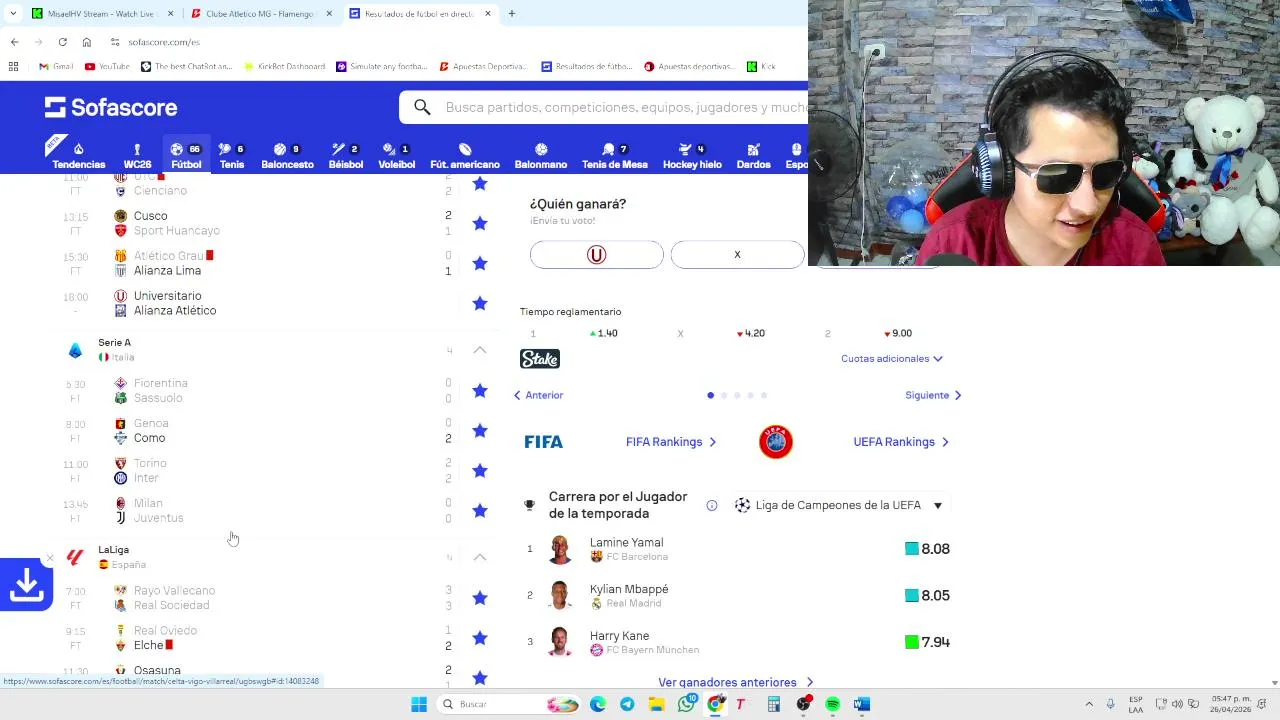Open the Tendencias sports tab
This screenshot has width=1280, height=720.
point(78,156)
